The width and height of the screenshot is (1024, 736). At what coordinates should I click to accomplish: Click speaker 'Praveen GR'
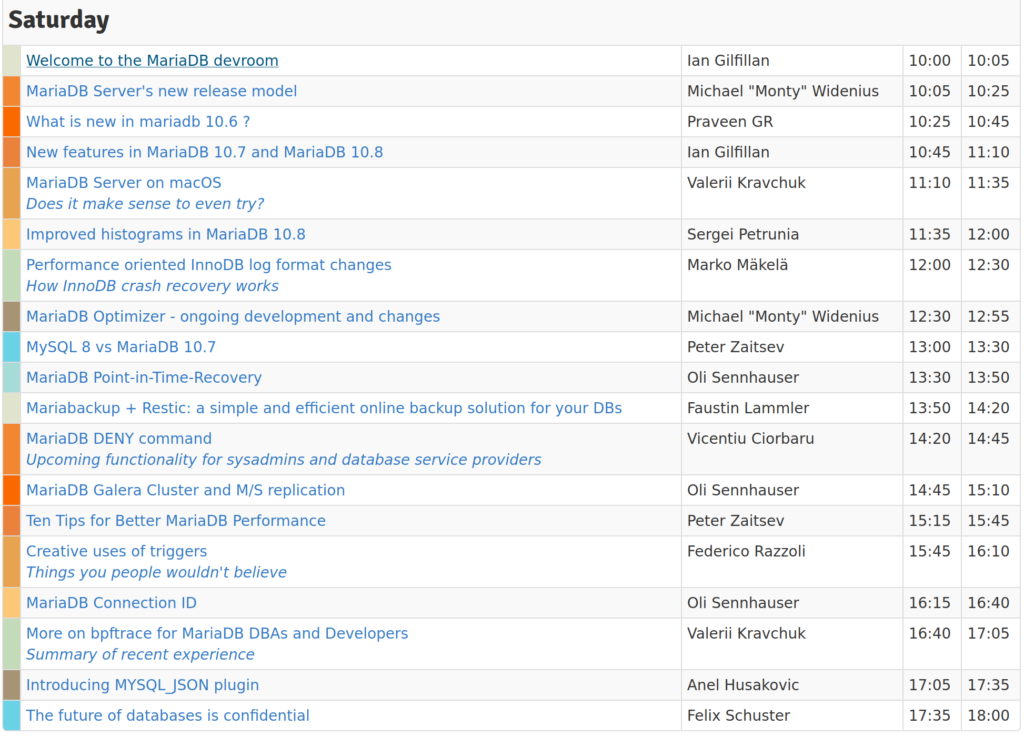coord(729,122)
